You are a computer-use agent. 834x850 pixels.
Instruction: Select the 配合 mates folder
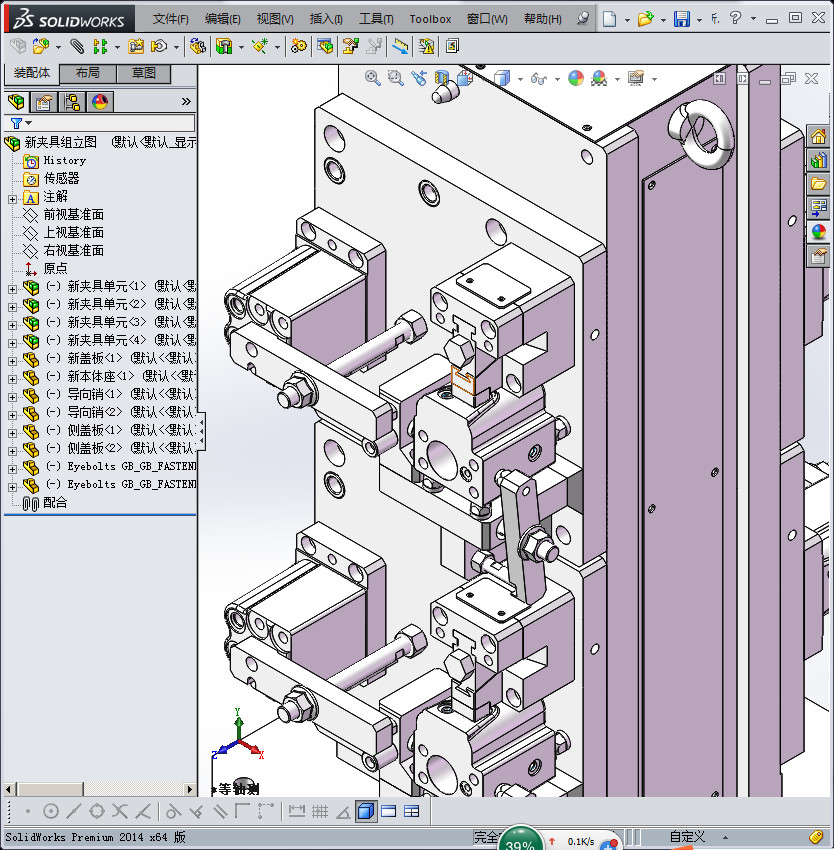[55, 503]
